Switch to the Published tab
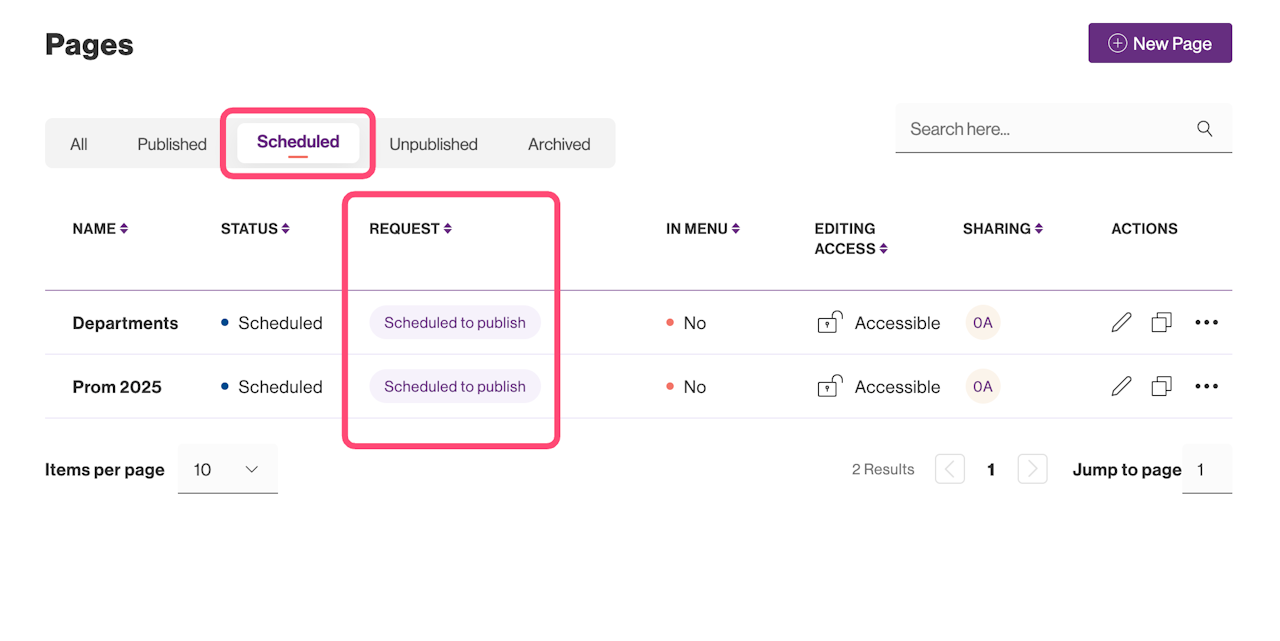This screenshot has width=1280, height=641. 172,144
